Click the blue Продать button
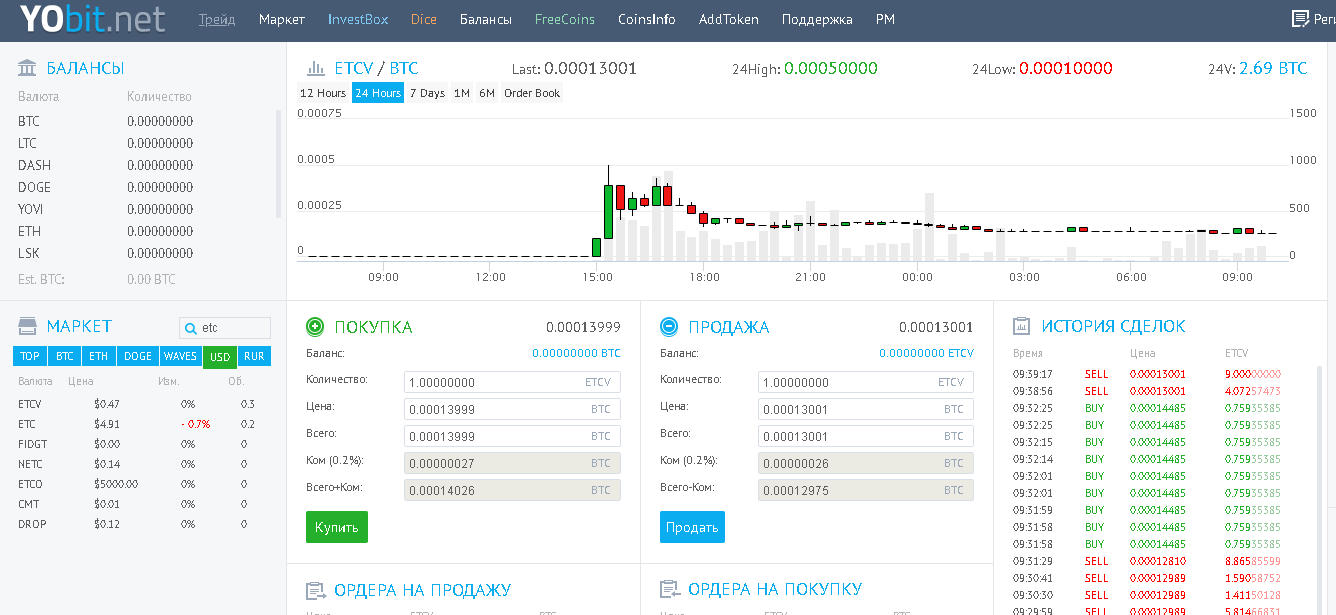Viewport: 1336px width, 615px height. pos(692,527)
